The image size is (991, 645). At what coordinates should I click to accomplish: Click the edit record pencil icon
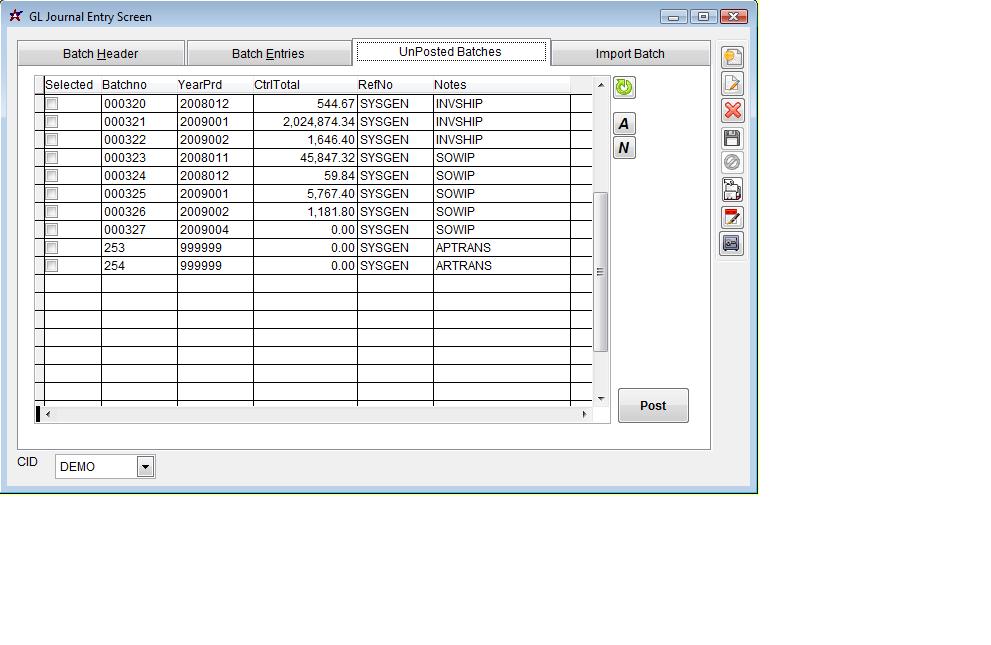click(732, 84)
